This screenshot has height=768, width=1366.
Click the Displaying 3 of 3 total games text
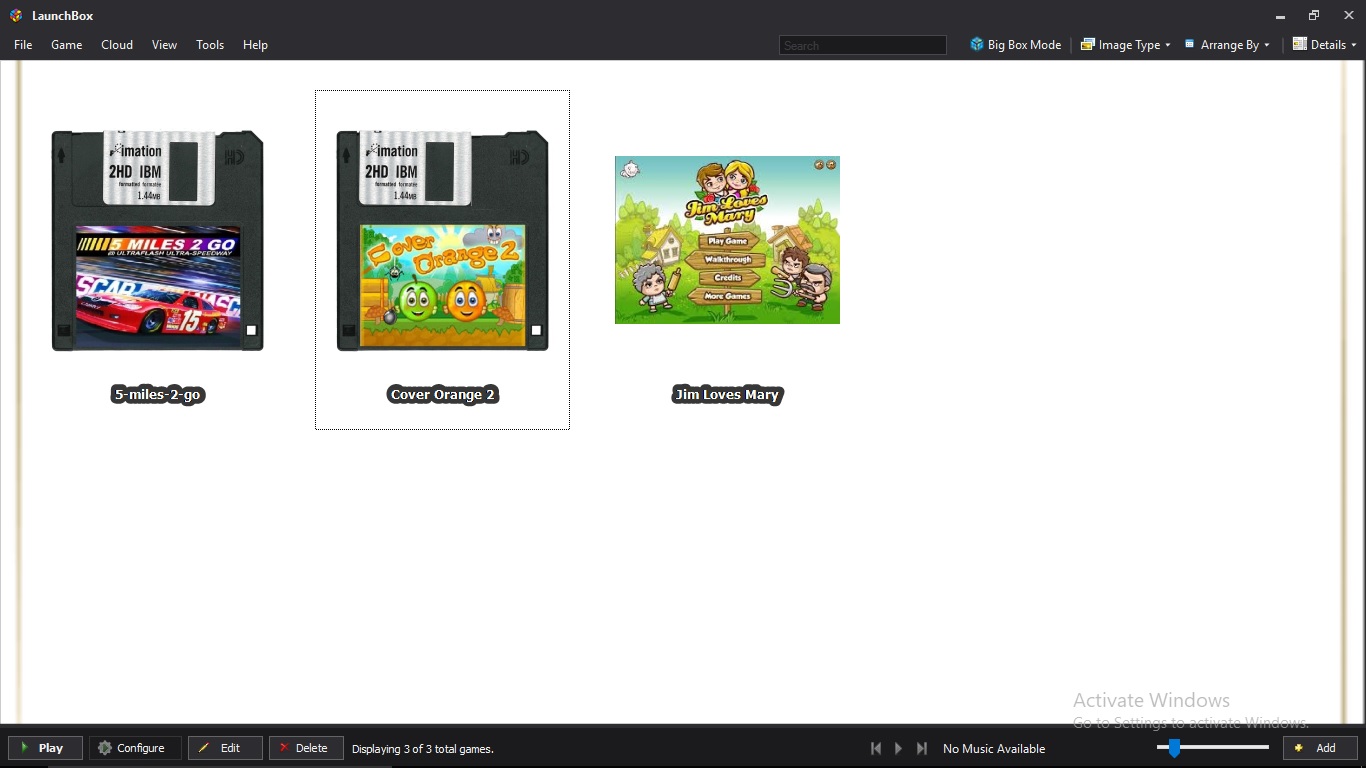point(423,749)
